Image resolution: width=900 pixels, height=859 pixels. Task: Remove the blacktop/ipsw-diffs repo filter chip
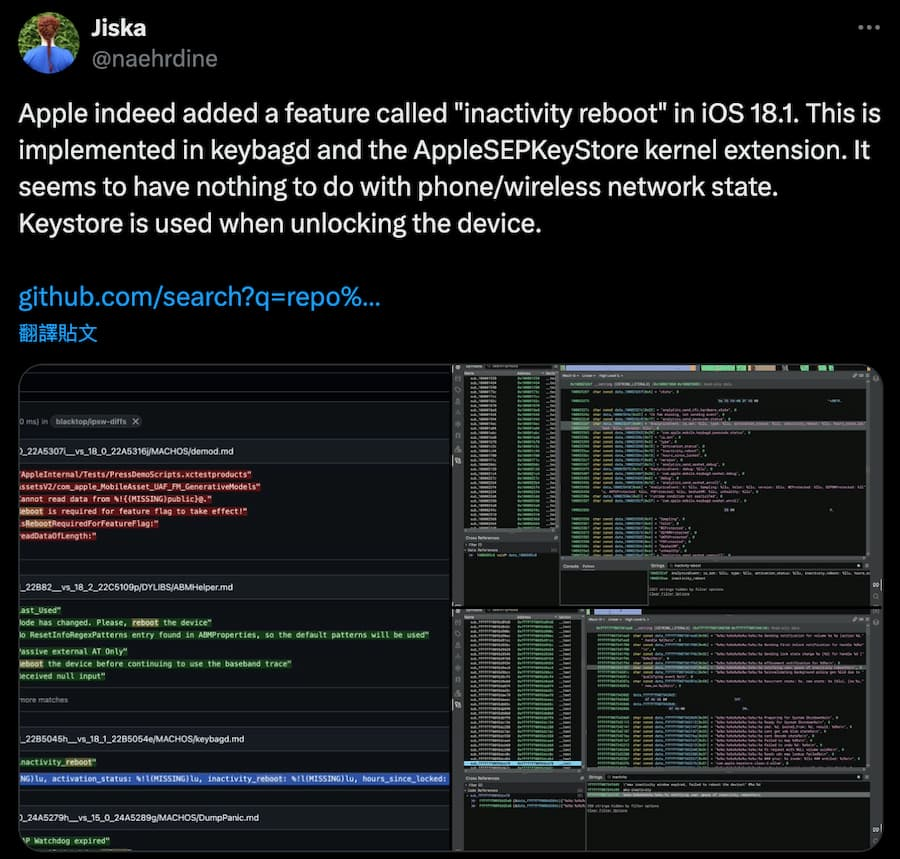pos(136,422)
